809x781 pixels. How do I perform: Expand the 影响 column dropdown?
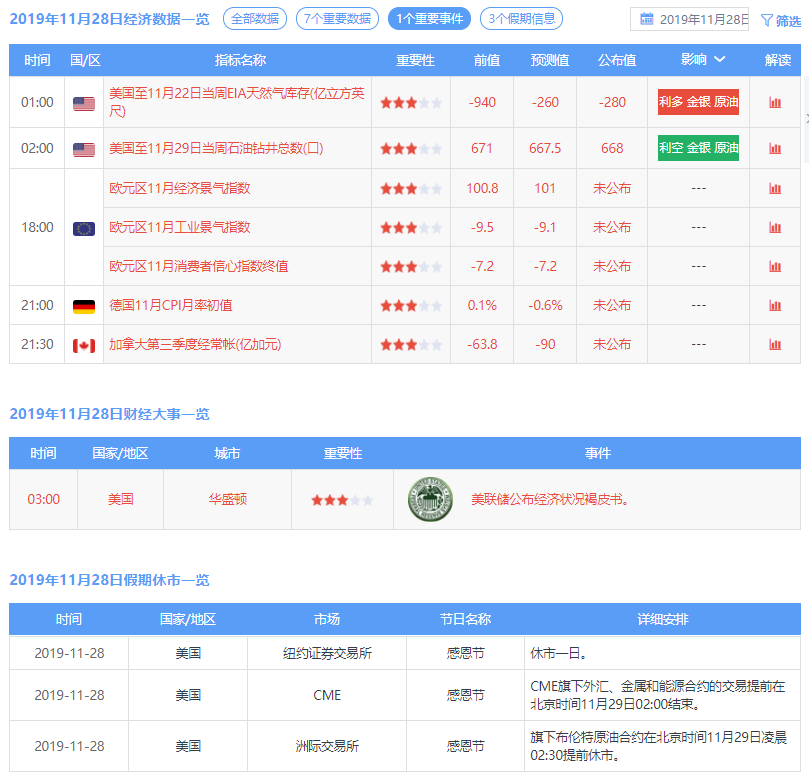(719, 60)
